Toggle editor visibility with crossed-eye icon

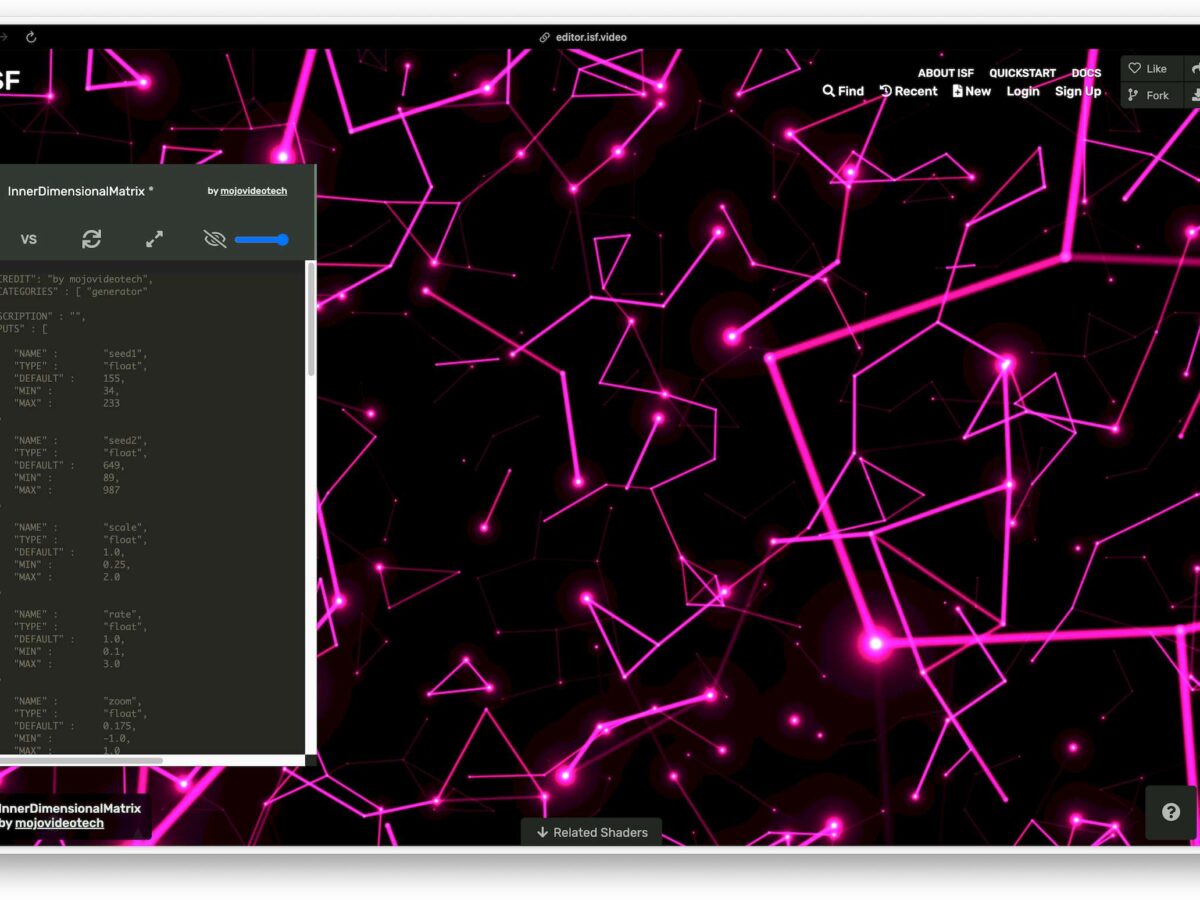(x=214, y=239)
